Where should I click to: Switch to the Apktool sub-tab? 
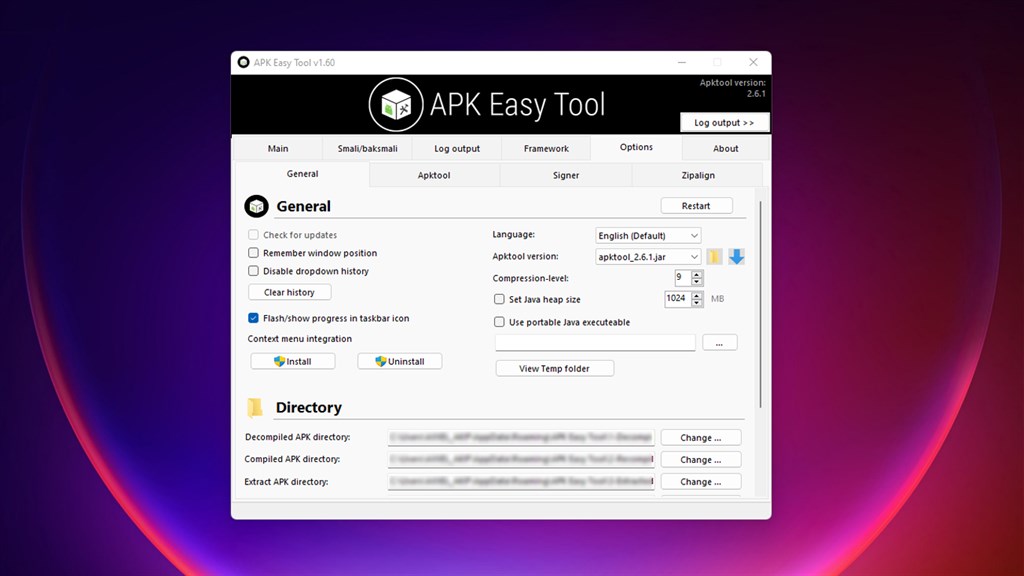click(x=434, y=175)
